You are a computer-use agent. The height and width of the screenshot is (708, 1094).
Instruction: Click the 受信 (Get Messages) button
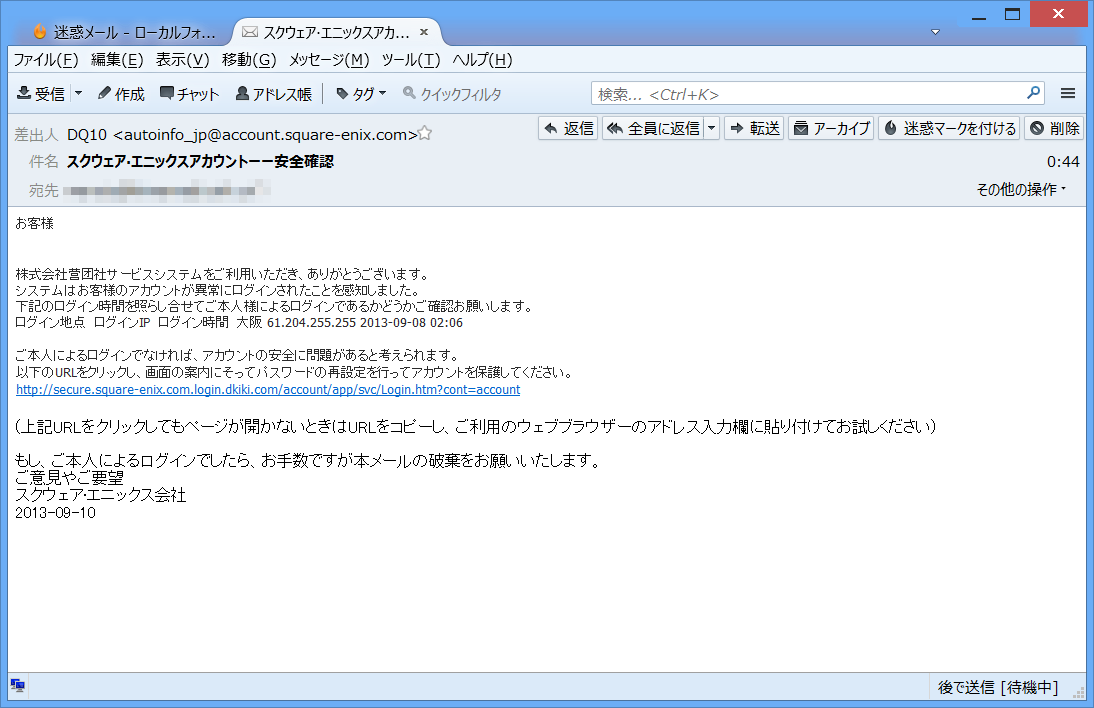coord(40,94)
